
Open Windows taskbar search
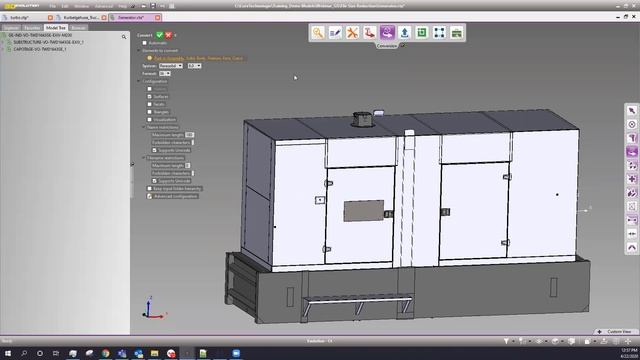(24, 353)
